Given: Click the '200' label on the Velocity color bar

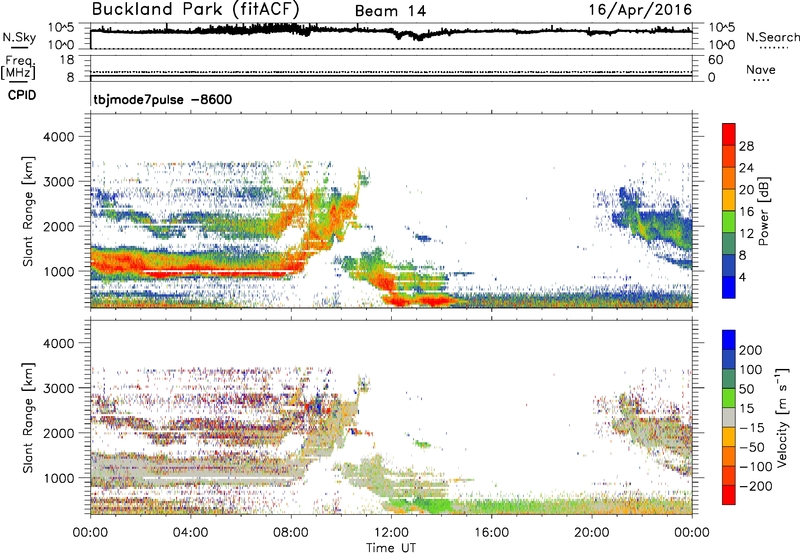Looking at the screenshot, I should click(x=751, y=350).
